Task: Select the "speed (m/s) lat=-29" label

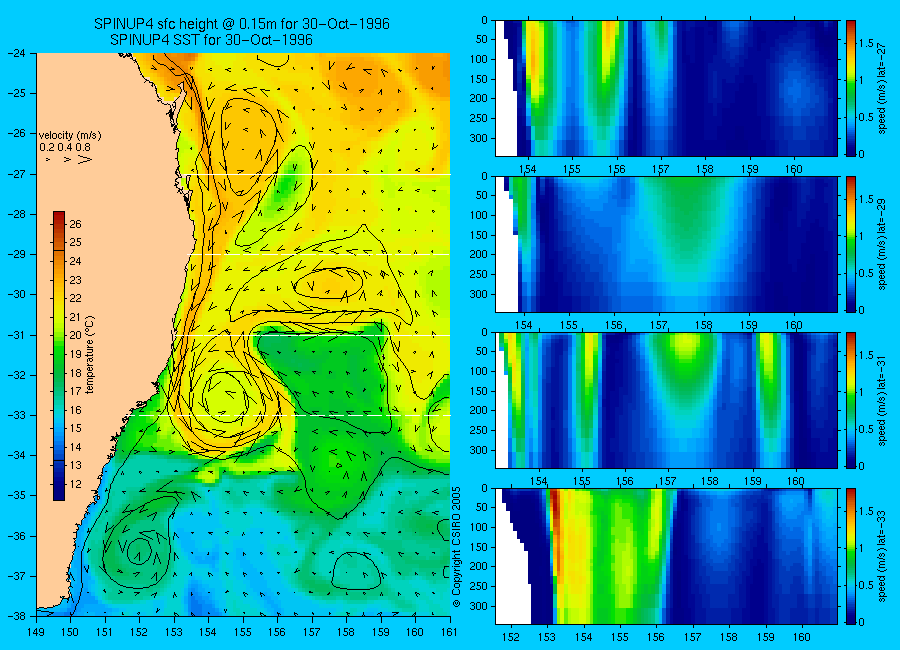Action: tap(882, 245)
